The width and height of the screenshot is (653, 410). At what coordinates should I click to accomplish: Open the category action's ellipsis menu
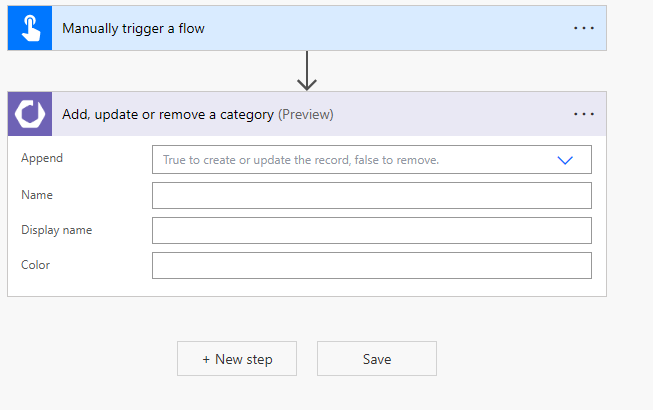coord(584,114)
